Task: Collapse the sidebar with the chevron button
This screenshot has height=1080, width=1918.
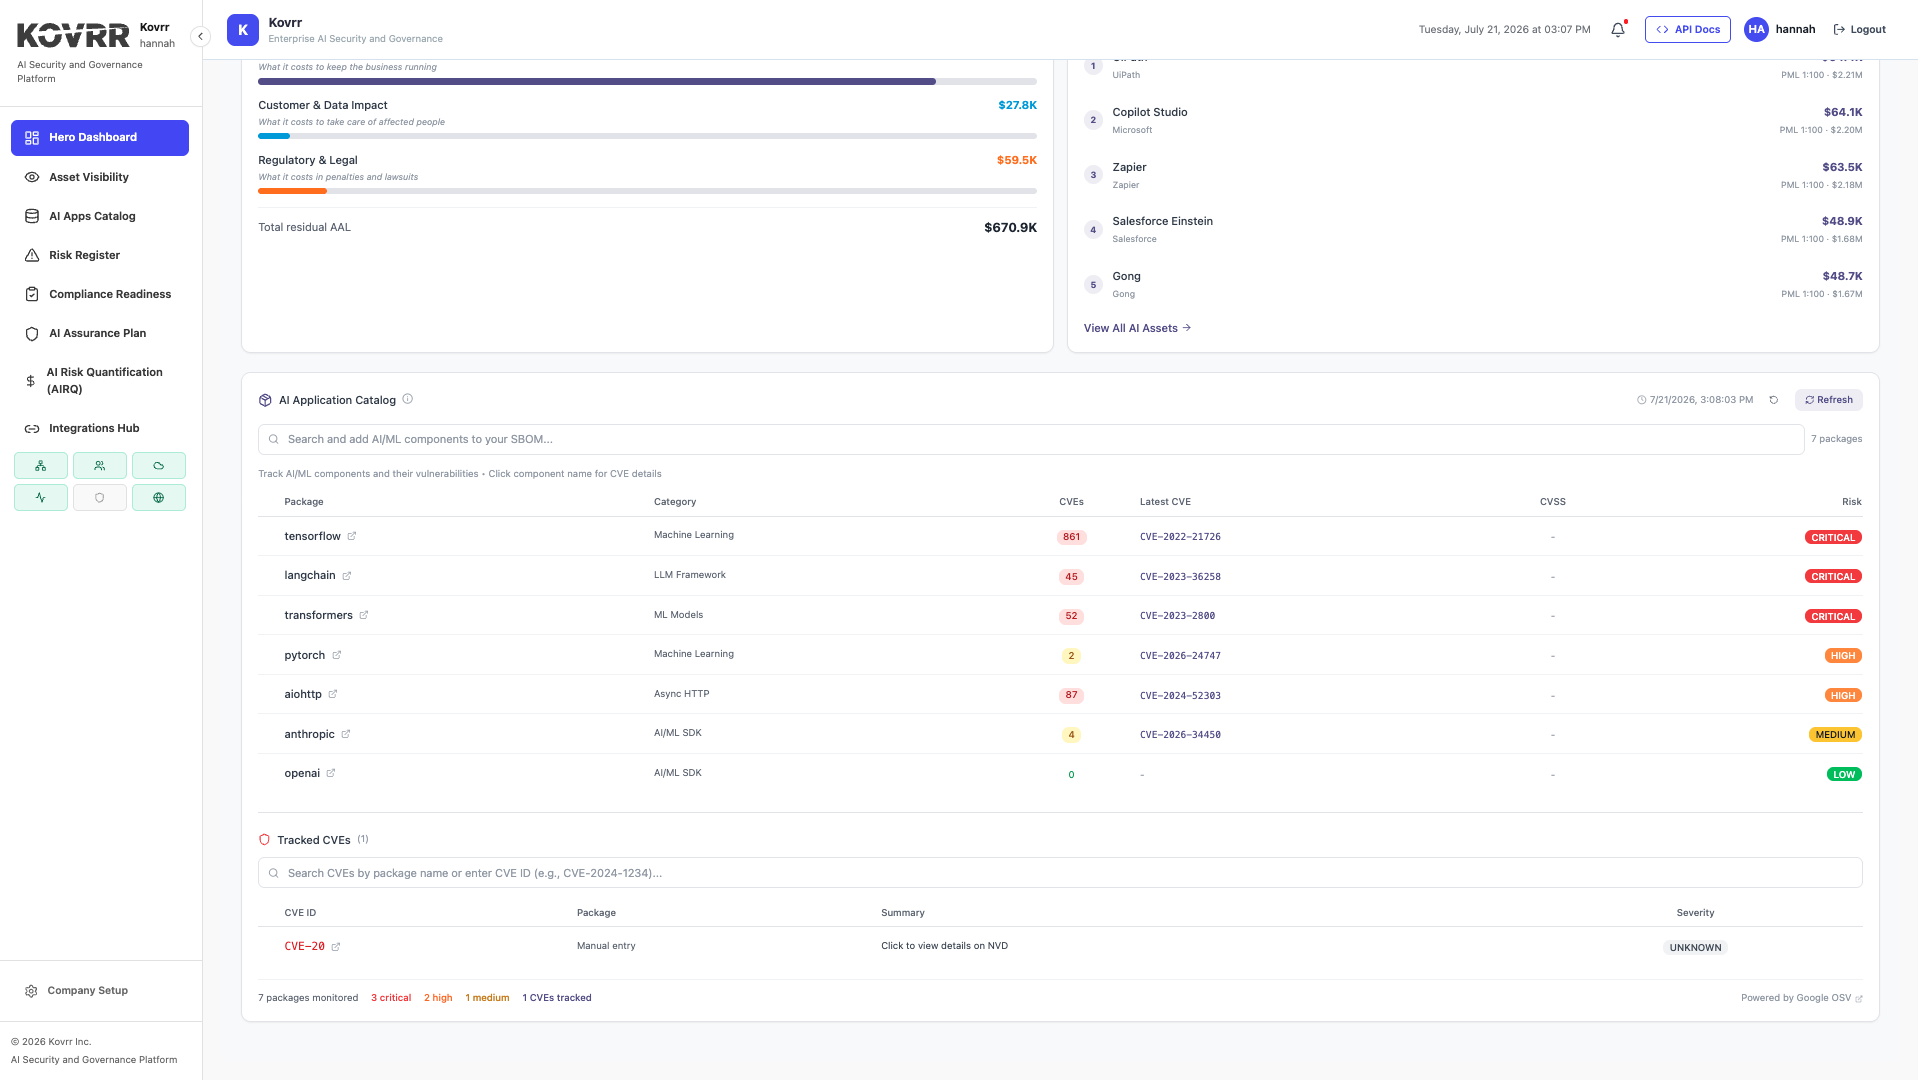Action: (x=200, y=37)
